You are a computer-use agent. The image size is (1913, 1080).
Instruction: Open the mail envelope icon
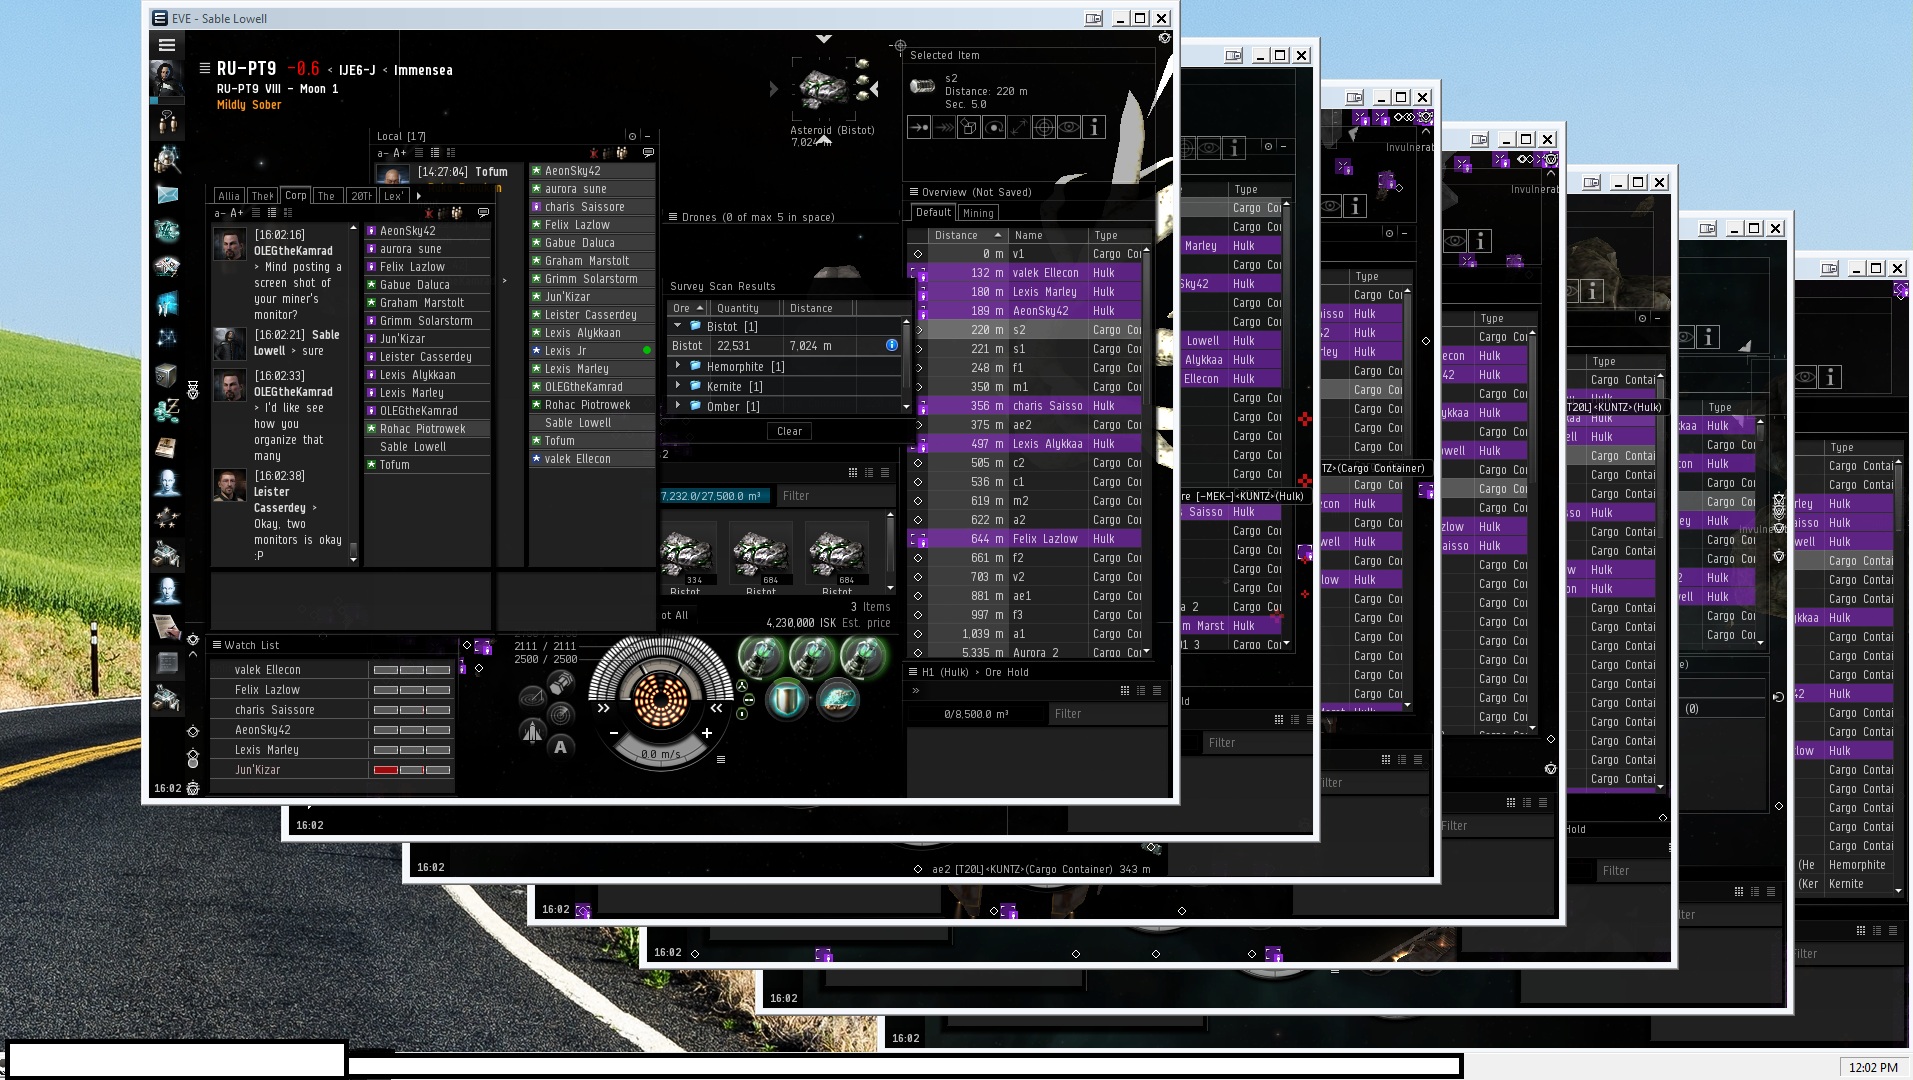coord(167,195)
